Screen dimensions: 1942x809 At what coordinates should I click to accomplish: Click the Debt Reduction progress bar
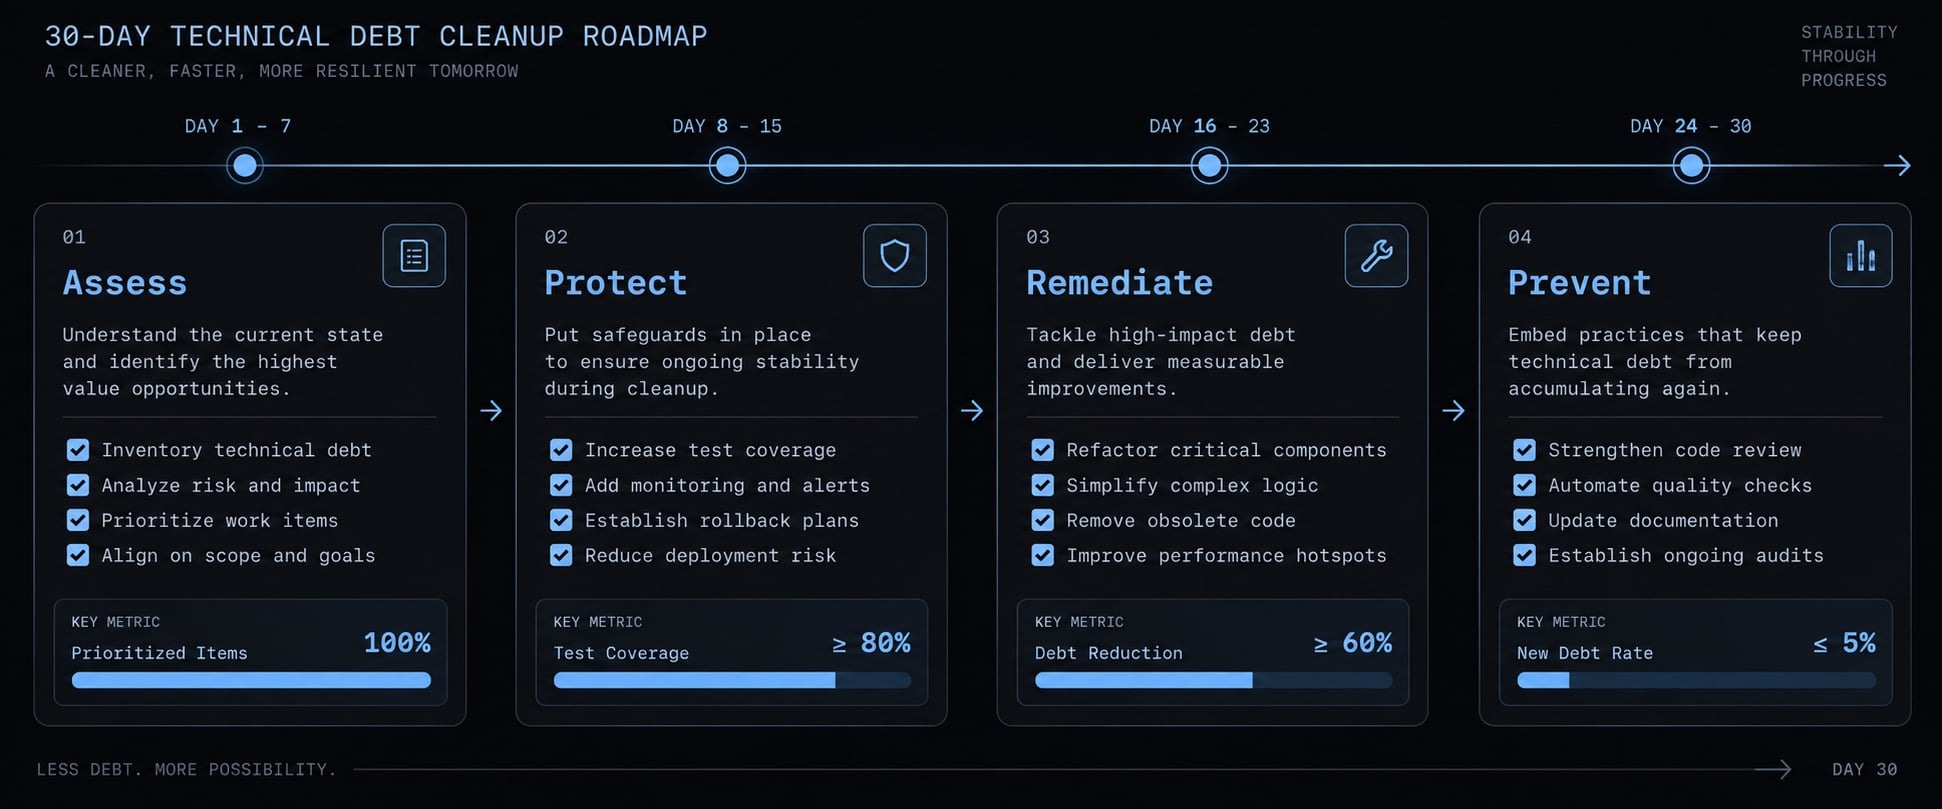(x=1214, y=680)
